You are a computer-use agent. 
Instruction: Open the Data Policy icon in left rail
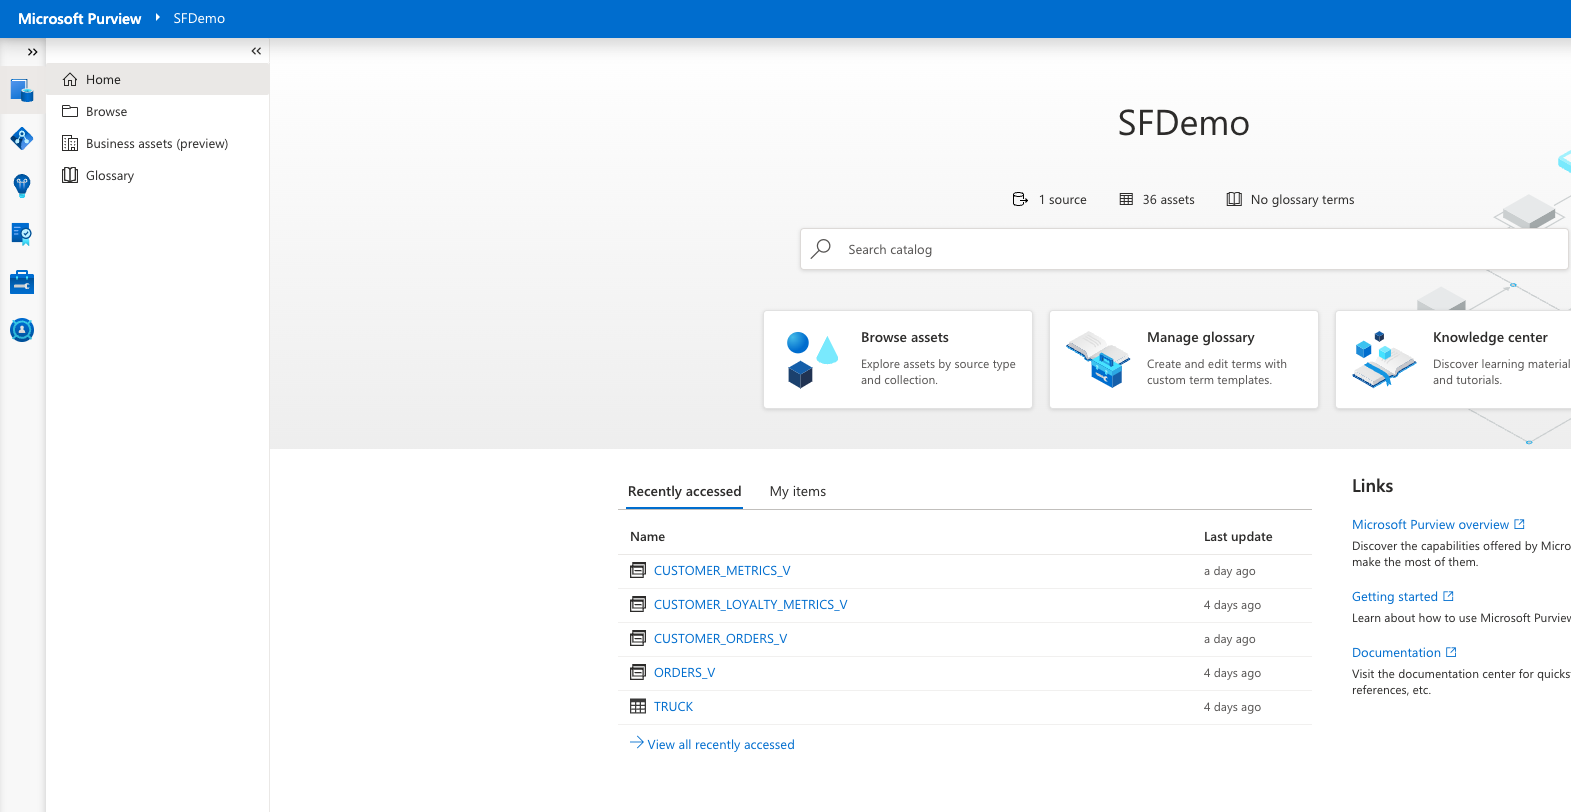point(22,234)
